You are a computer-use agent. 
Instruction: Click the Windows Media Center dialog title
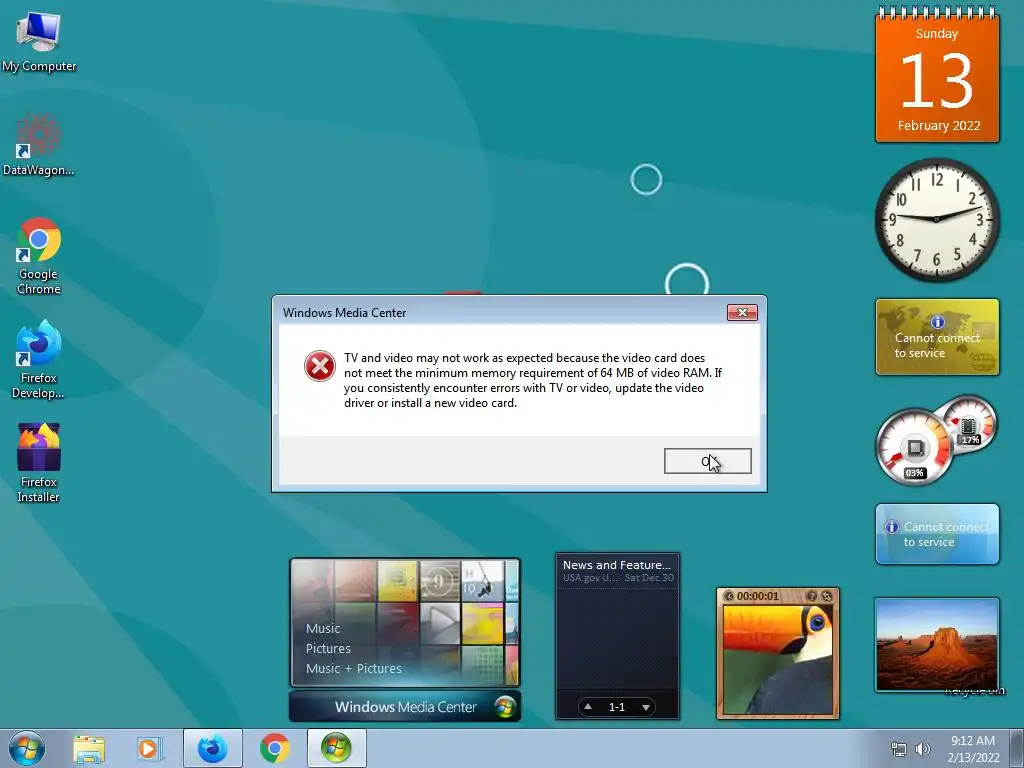[344, 313]
